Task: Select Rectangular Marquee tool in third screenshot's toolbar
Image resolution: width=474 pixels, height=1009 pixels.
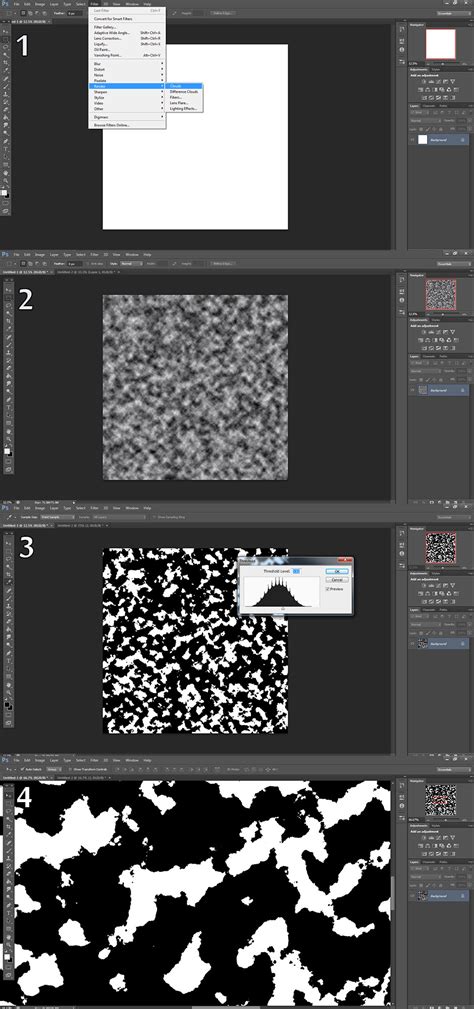Action: click(x=8, y=551)
